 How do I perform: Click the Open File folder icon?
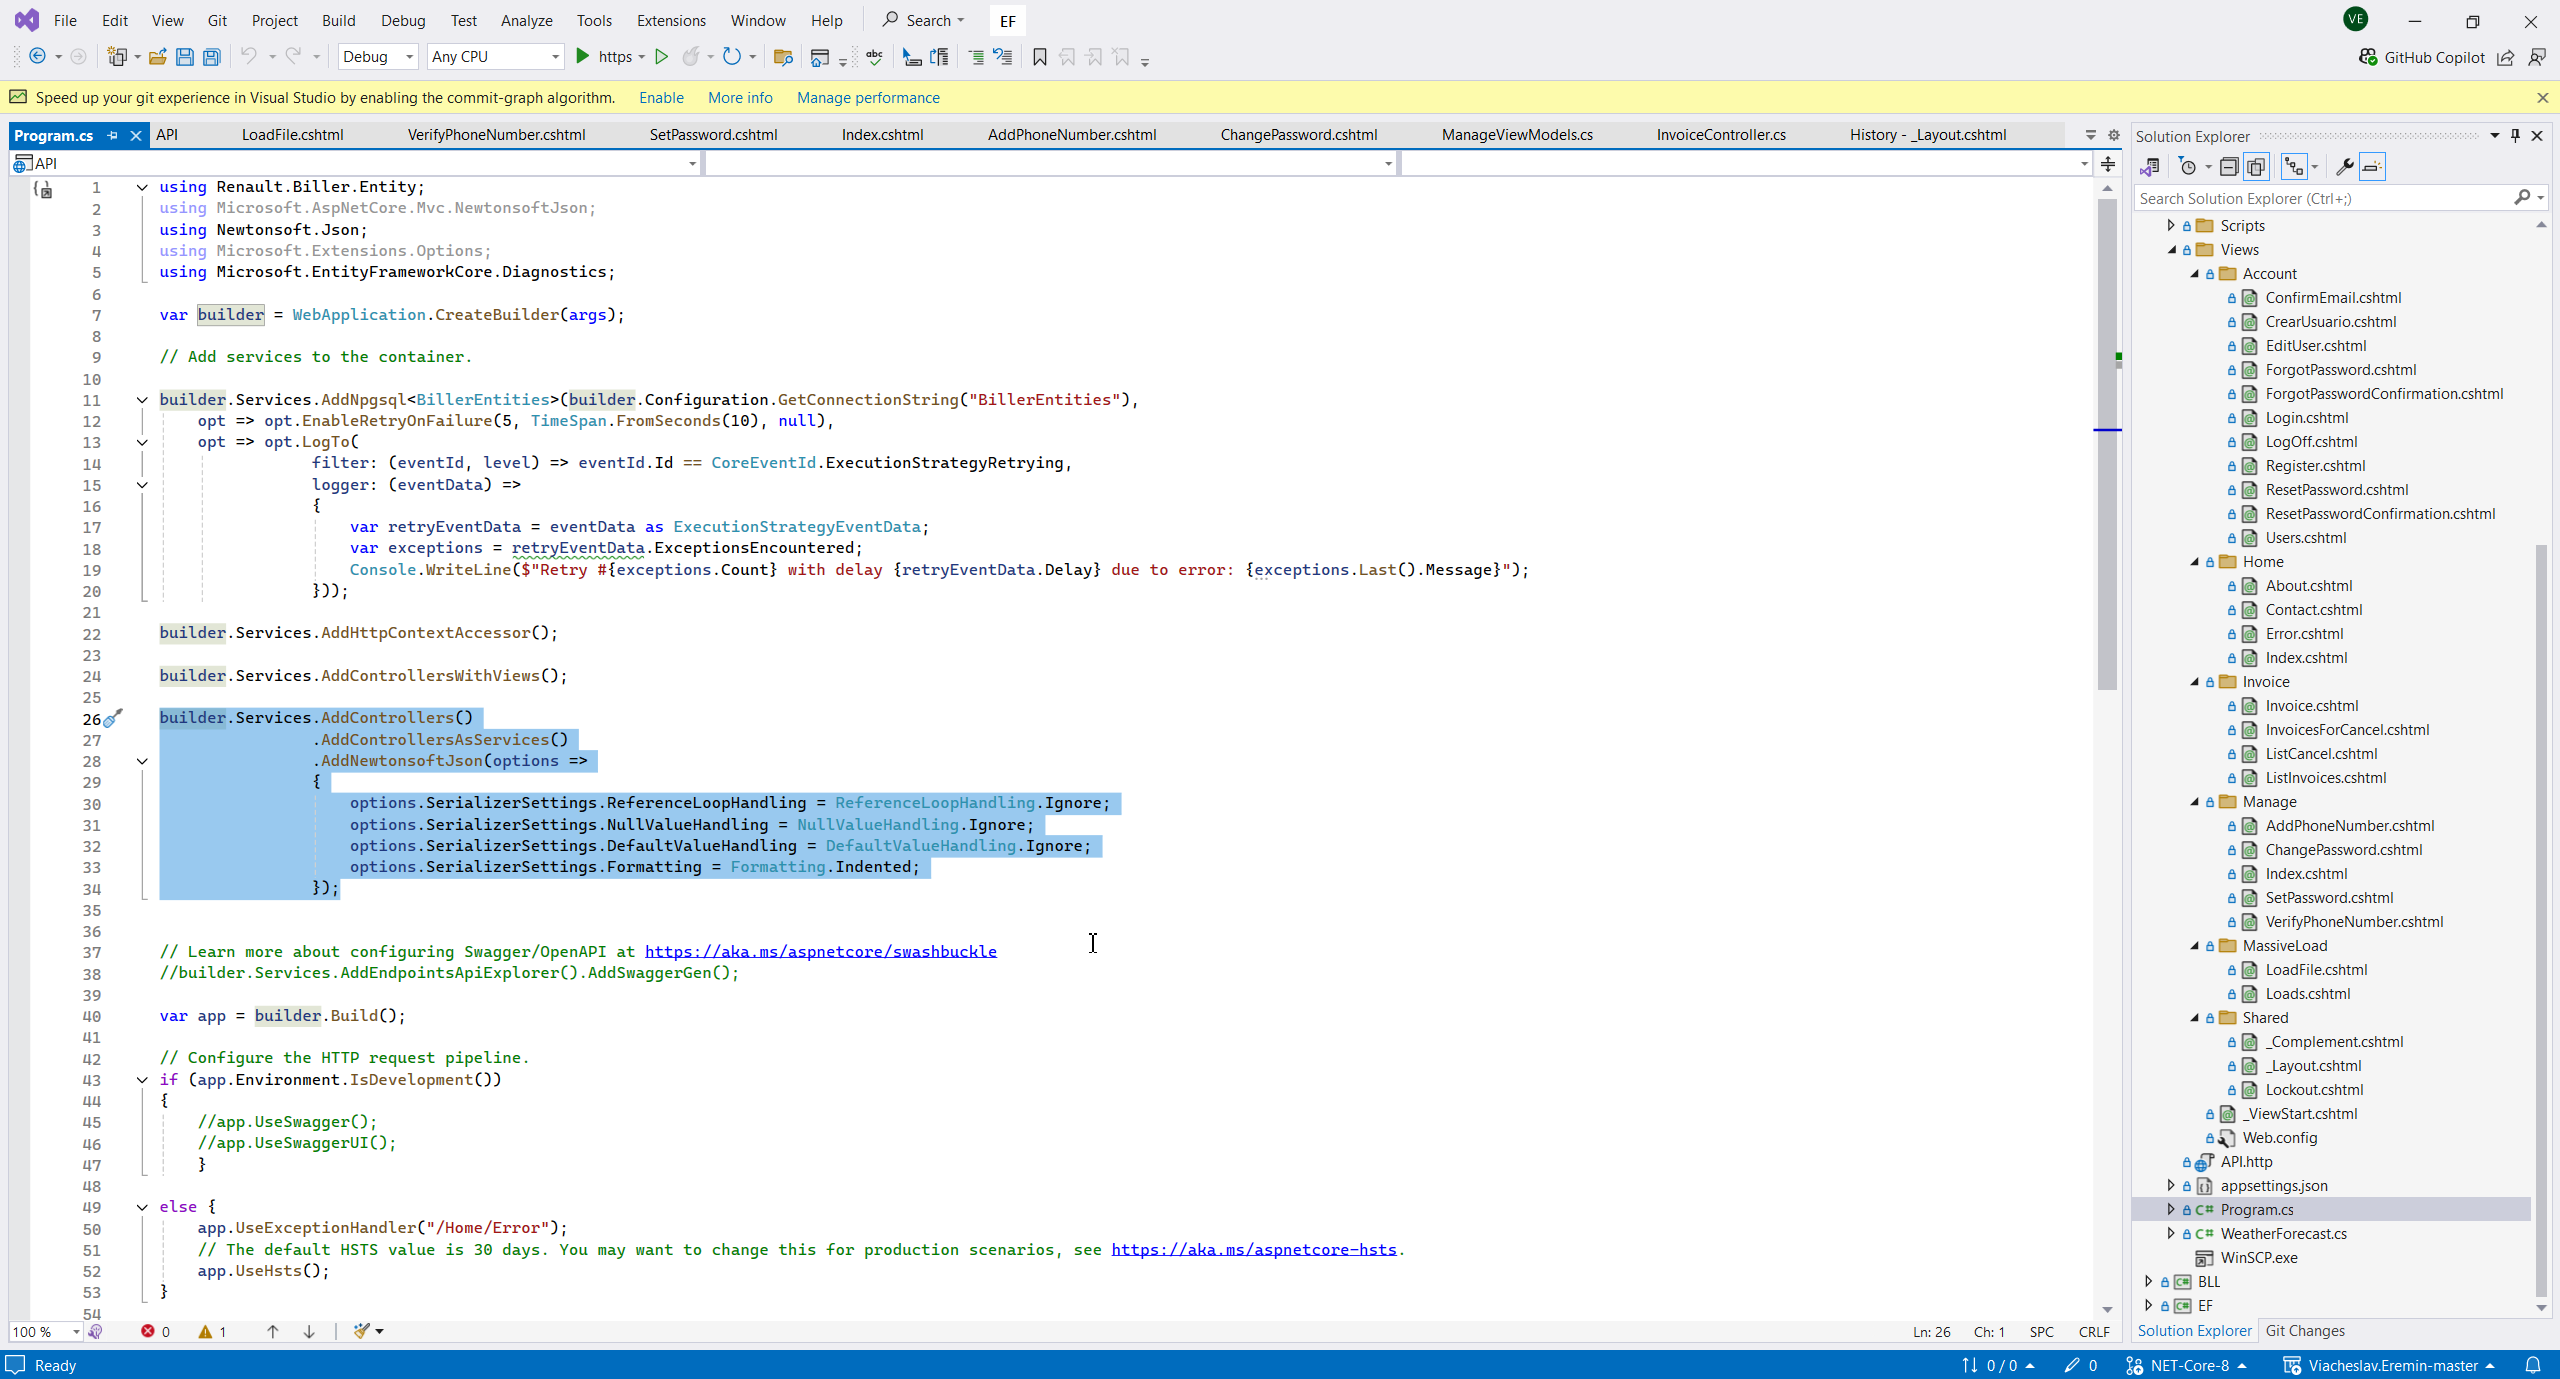tap(157, 57)
